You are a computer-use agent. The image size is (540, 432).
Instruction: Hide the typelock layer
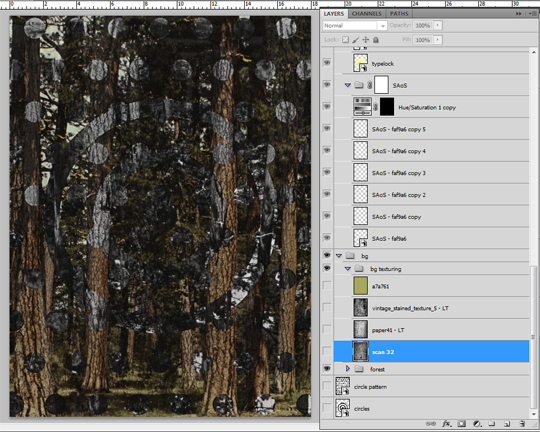(327, 63)
